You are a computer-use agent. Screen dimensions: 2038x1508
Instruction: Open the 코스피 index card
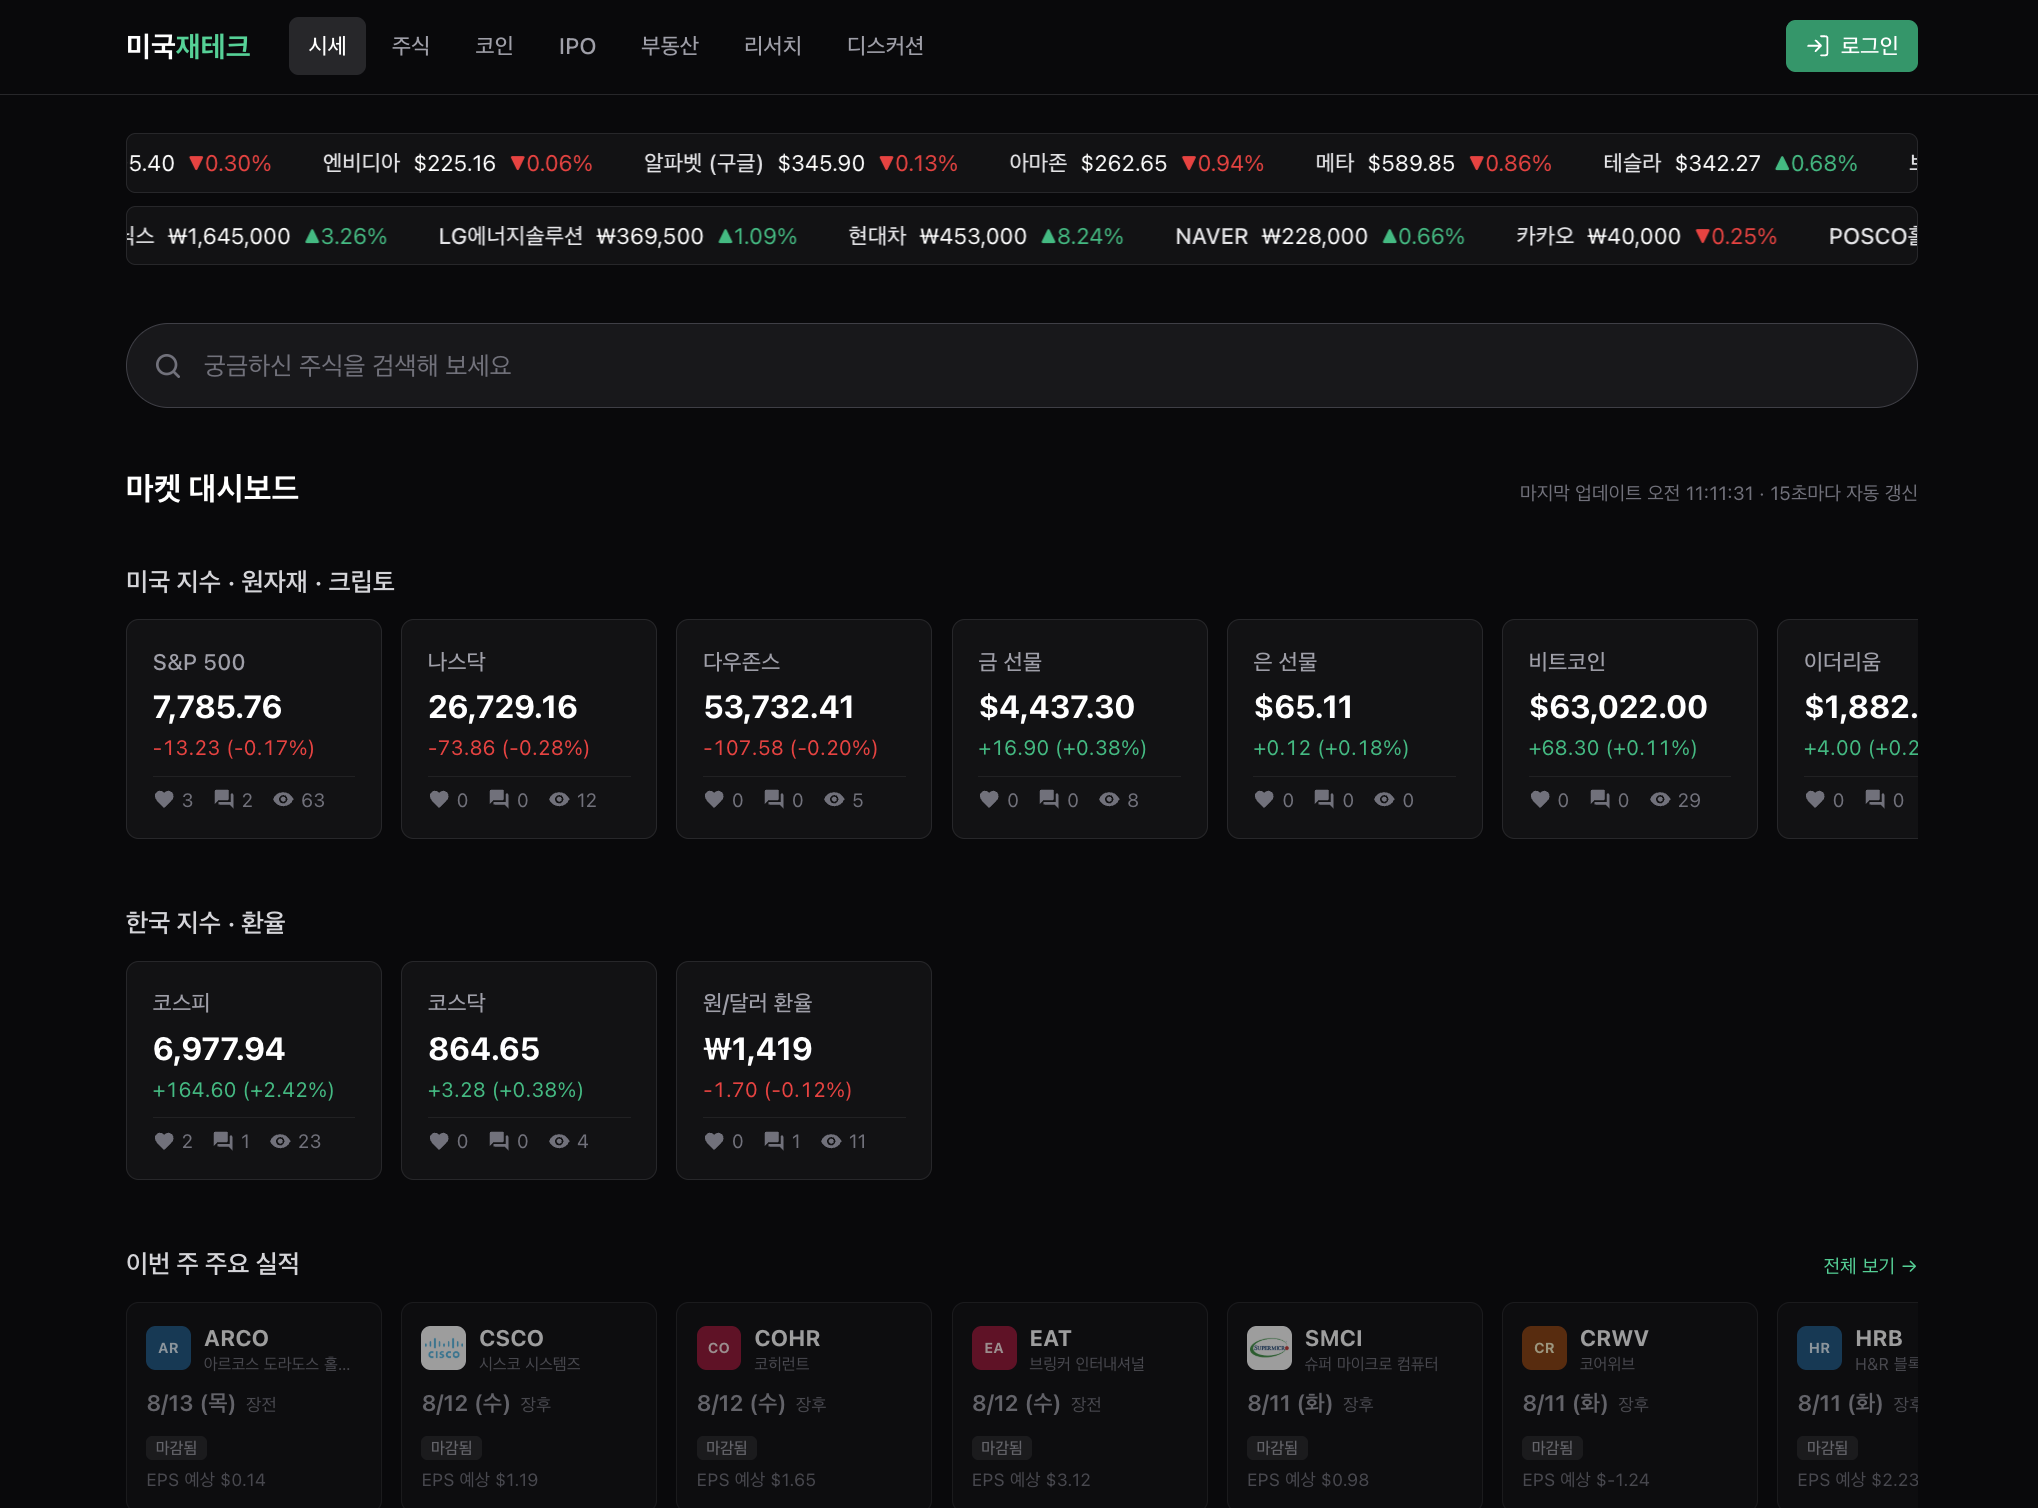pos(254,1071)
